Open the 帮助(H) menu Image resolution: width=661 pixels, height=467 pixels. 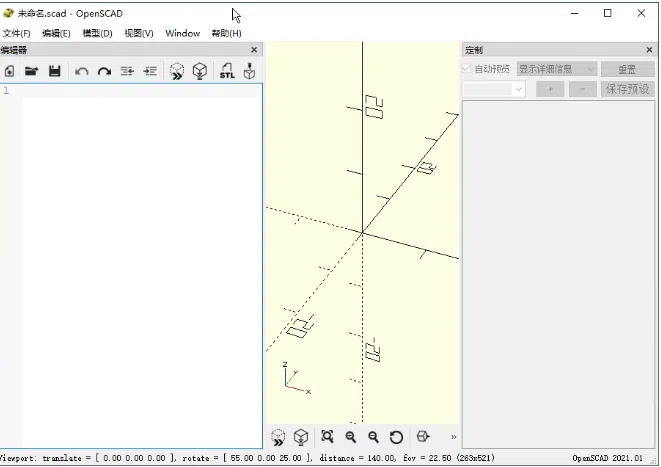tap(226, 33)
